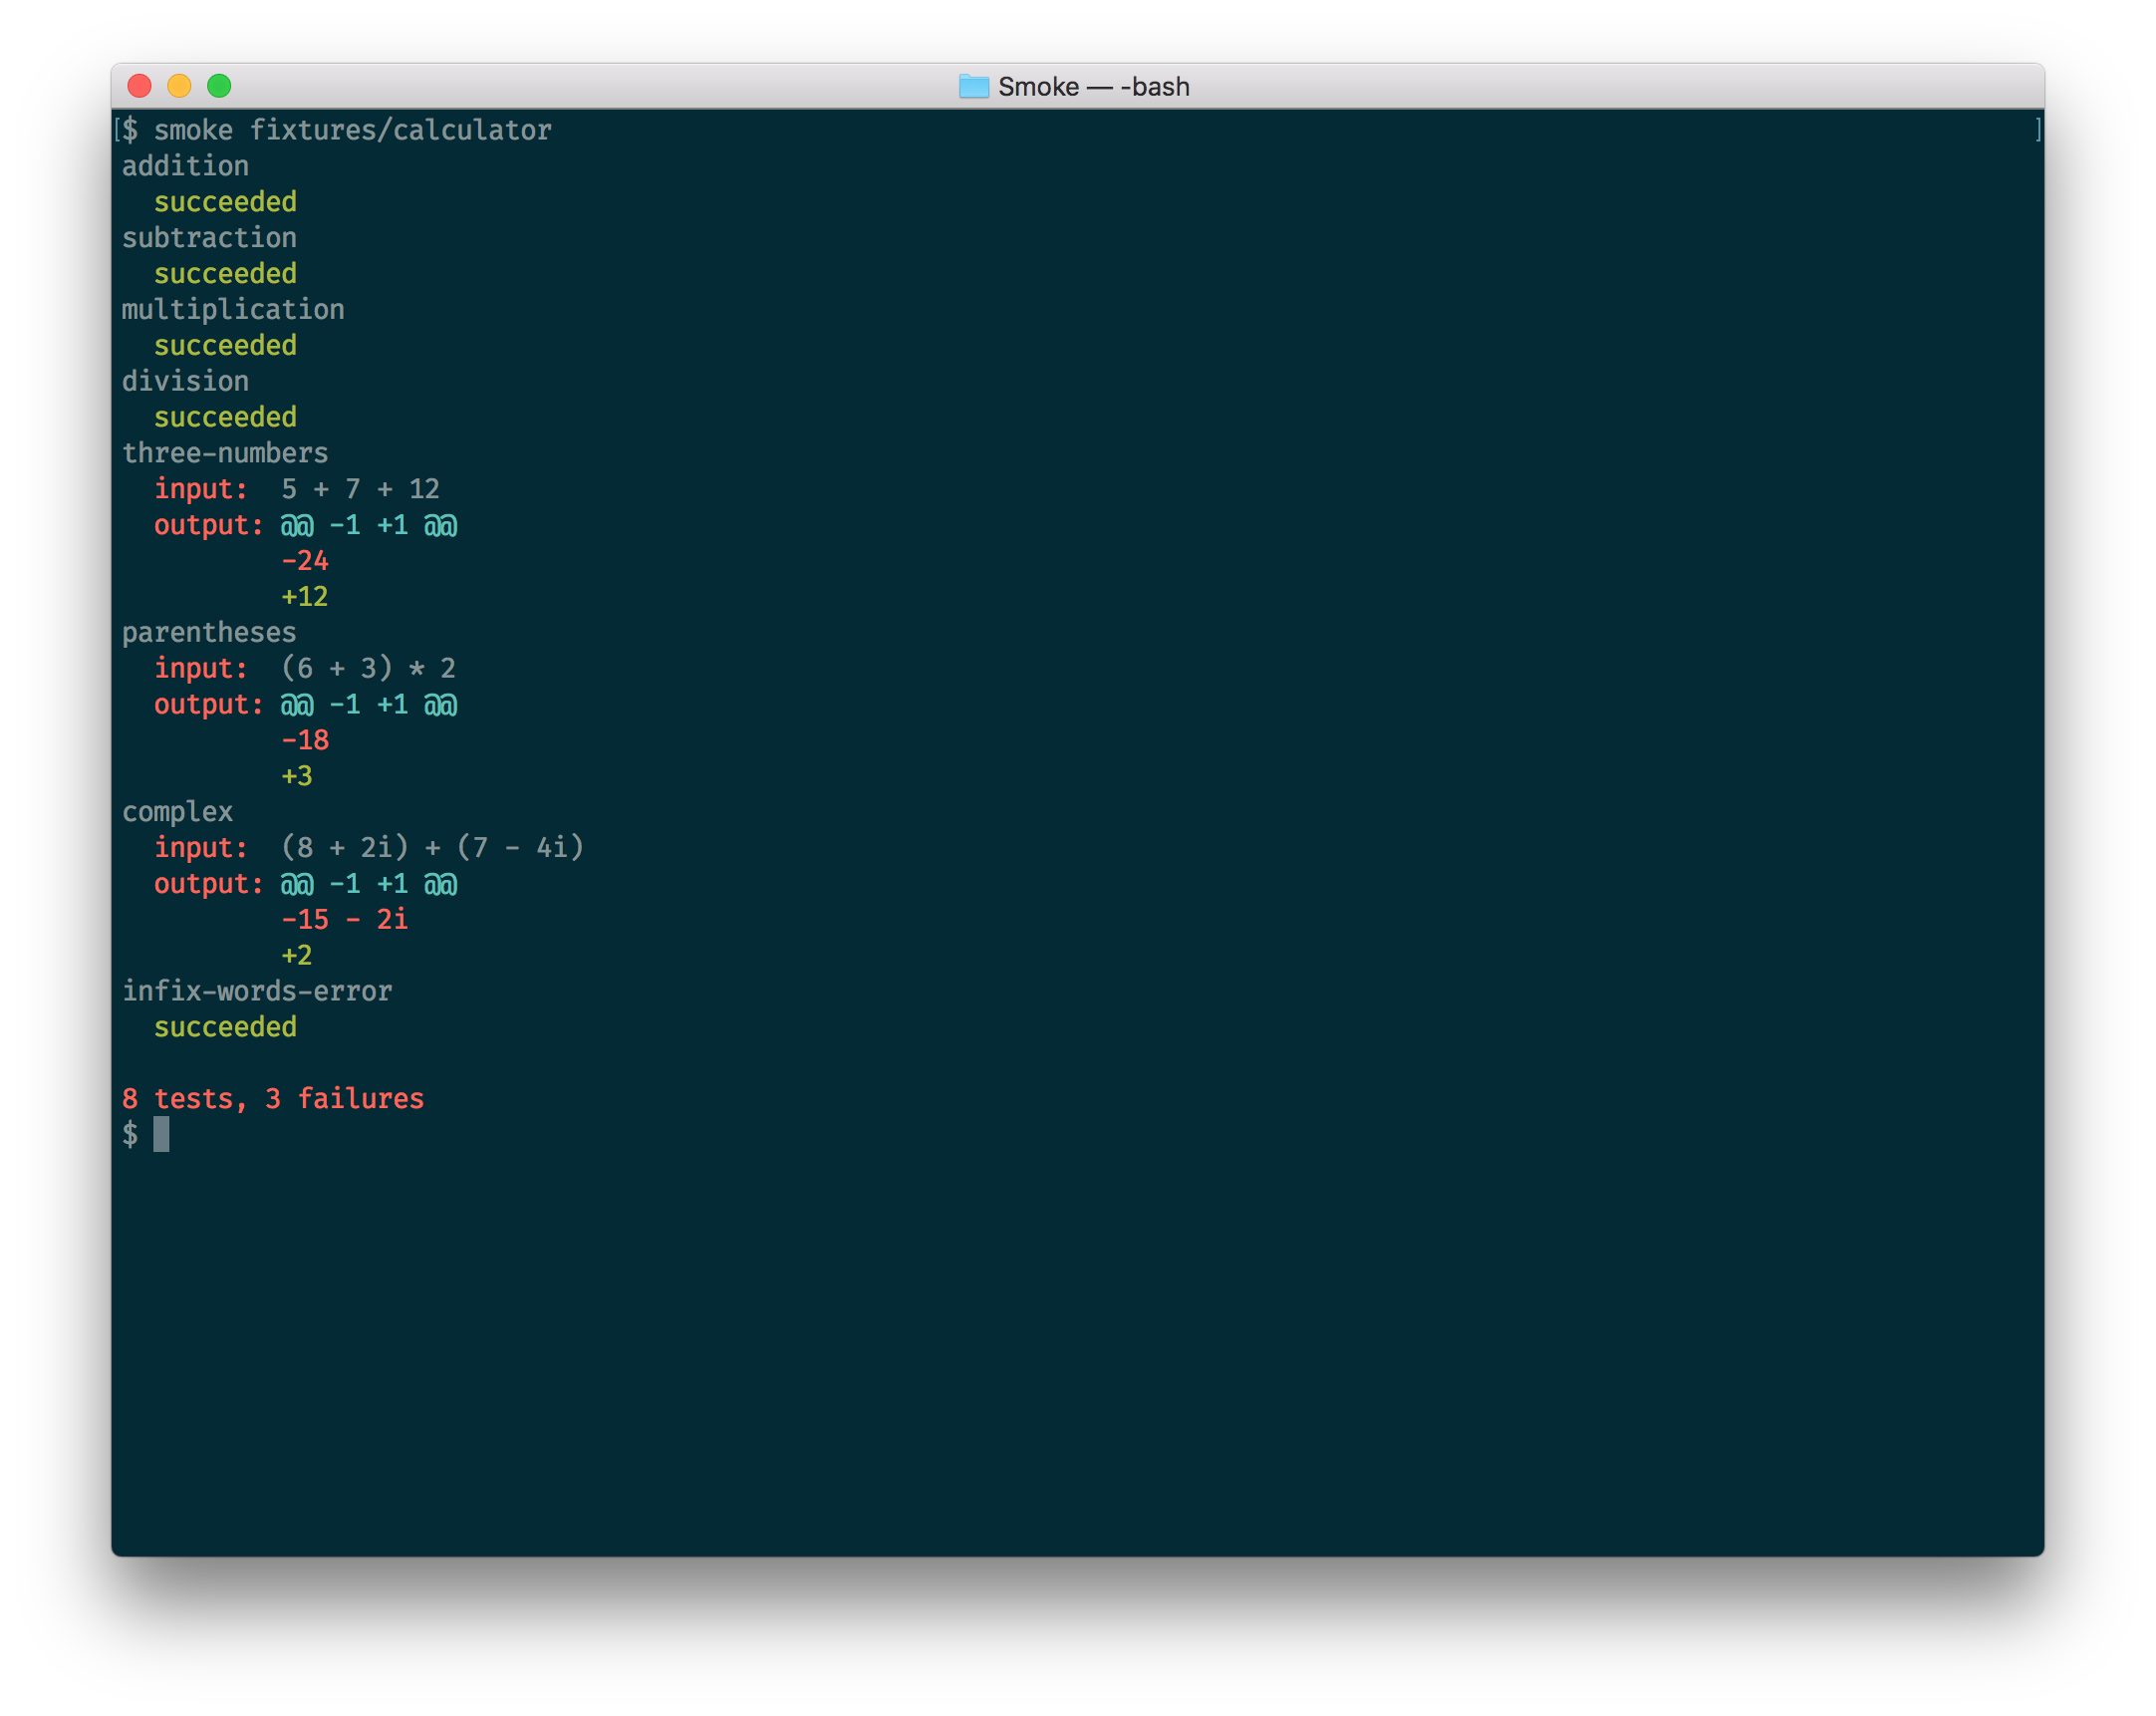Click the 'Smoke — -bash' window title
The width and height of the screenshot is (2156, 1716).
pyautogui.click(x=1093, y=87)
